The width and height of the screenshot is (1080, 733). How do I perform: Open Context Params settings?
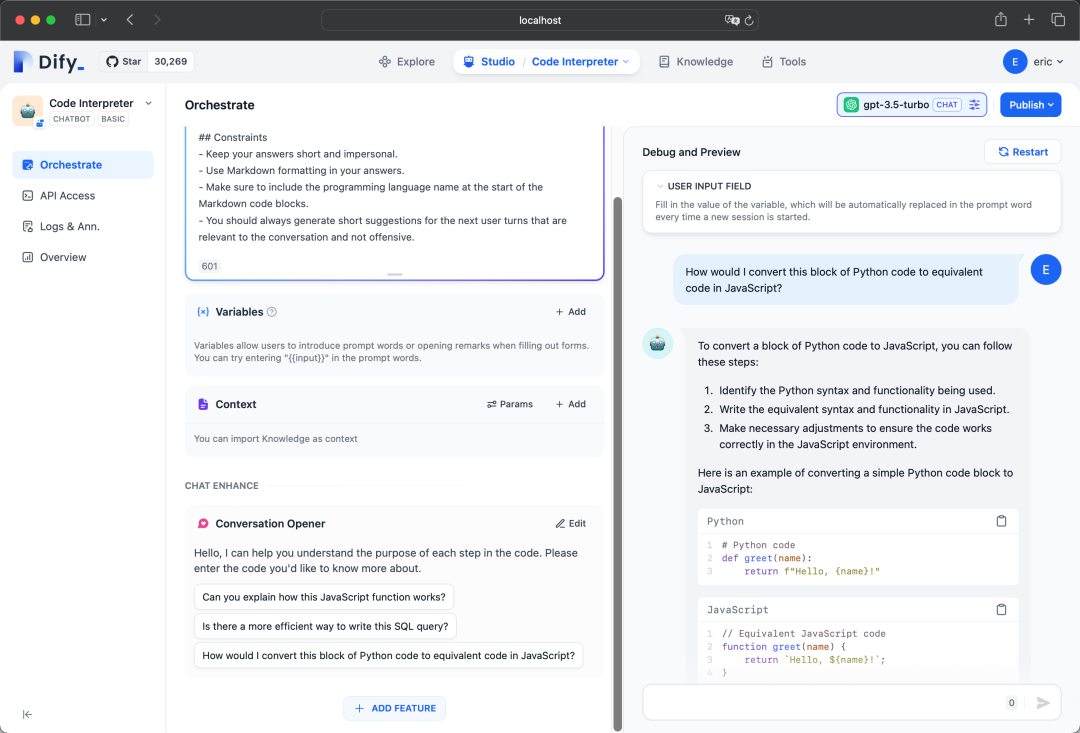pos(510,404)
